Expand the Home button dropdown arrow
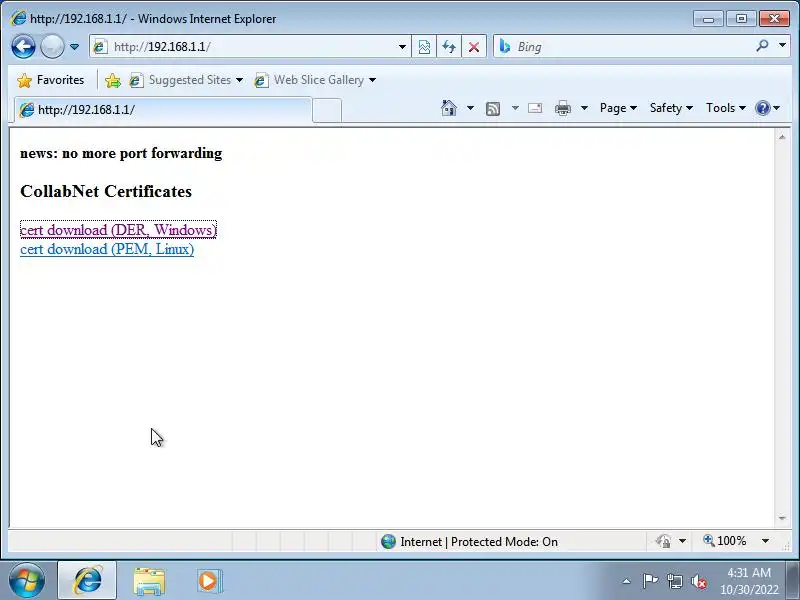 (470, 108)
